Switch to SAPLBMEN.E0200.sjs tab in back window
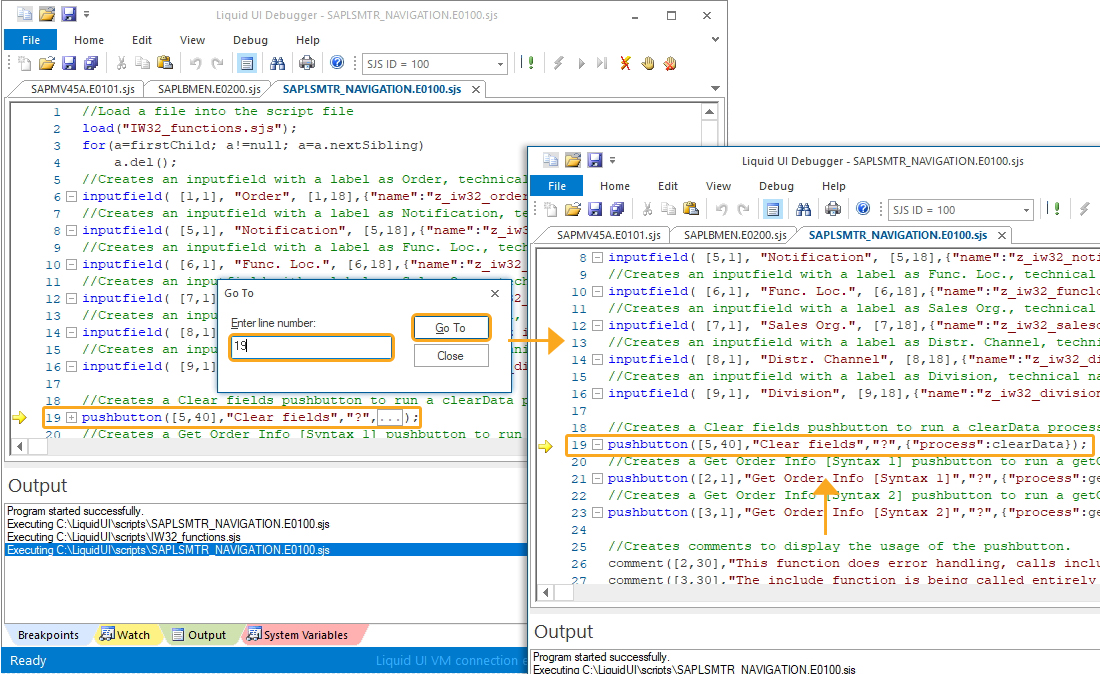This screenshot has height=674, width=1100. [209, 89]
